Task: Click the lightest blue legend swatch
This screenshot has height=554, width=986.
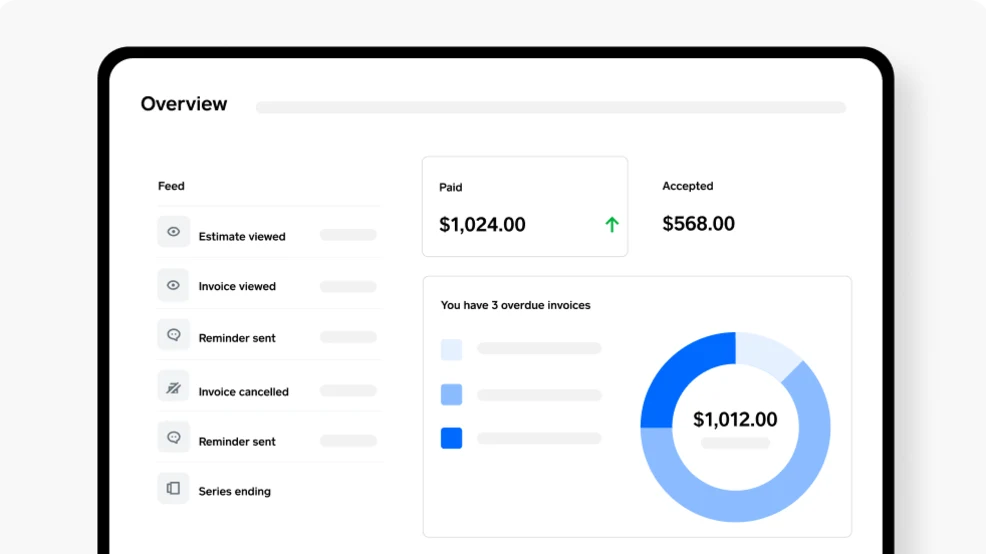Action: (451, 350)
